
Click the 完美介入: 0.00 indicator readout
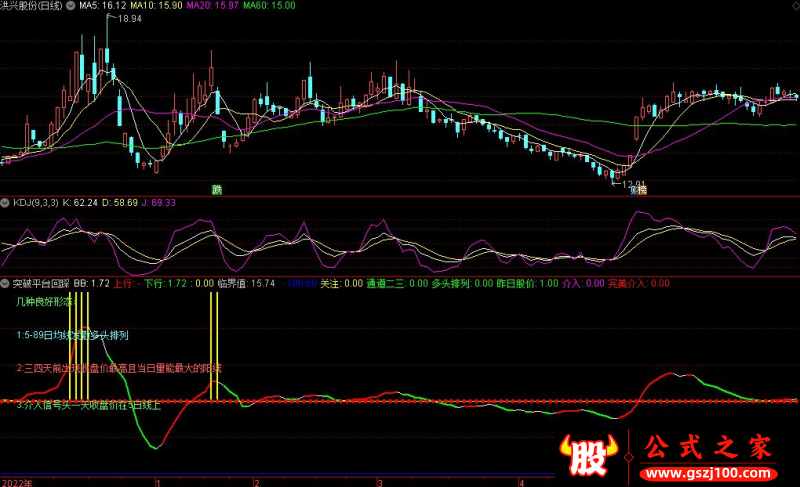click(639, 284)
